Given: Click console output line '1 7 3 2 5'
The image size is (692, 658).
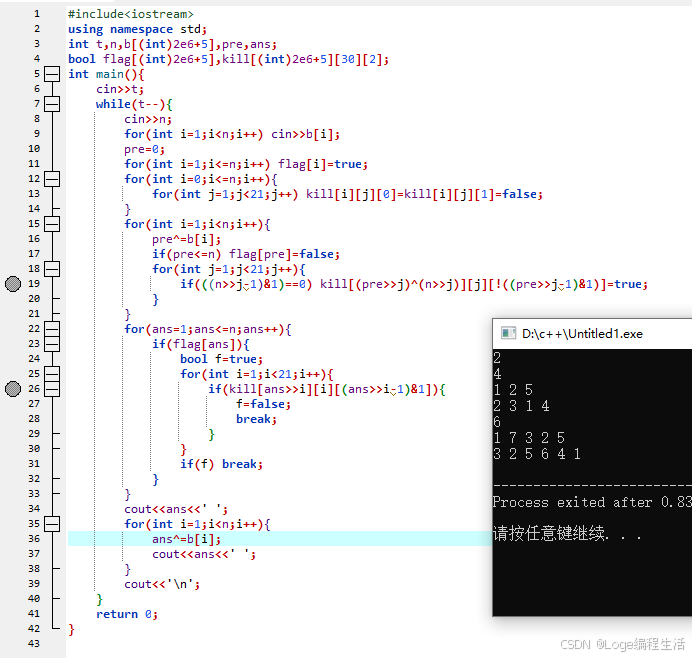Looking at the screenshot, I should (529, 438).
